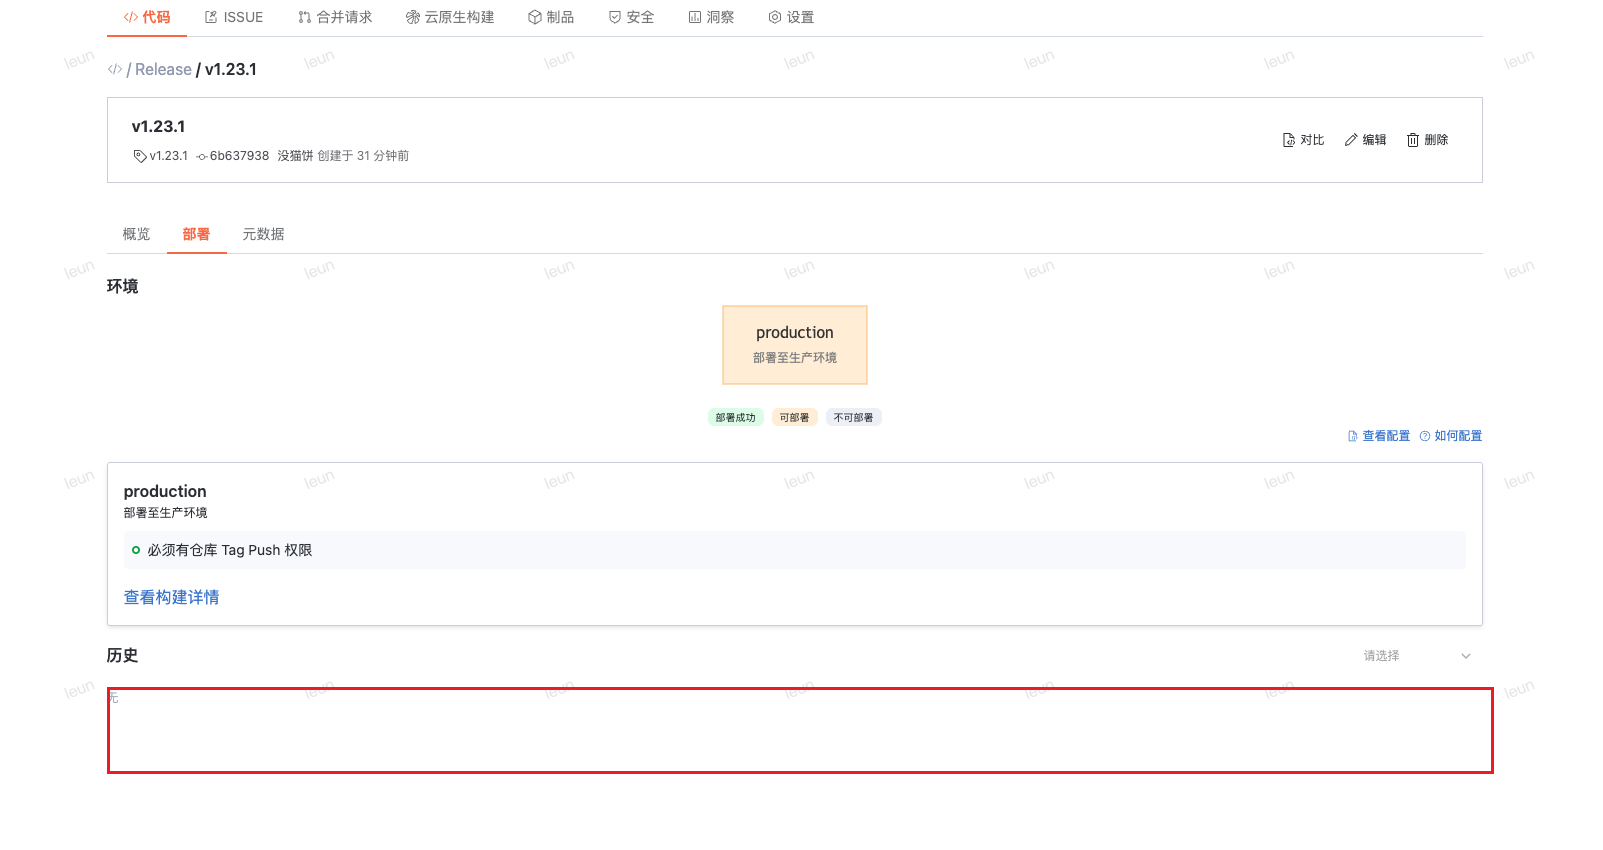1603x850 pixels.
Task: Click the 部署成功 legend badge
Action: [x=736, y=417]
